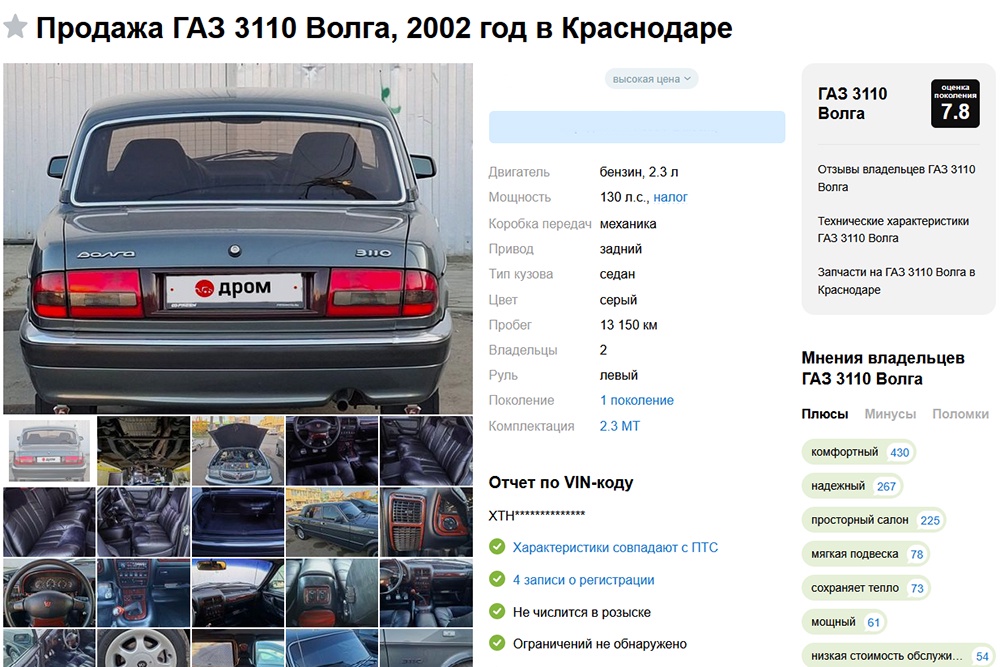Image resolution: width=1000 pixels, height=667 pixels.
Task: Click the green checkmark beside Характеристики совпадают с ПТС
Action: [x=497, y=547]
